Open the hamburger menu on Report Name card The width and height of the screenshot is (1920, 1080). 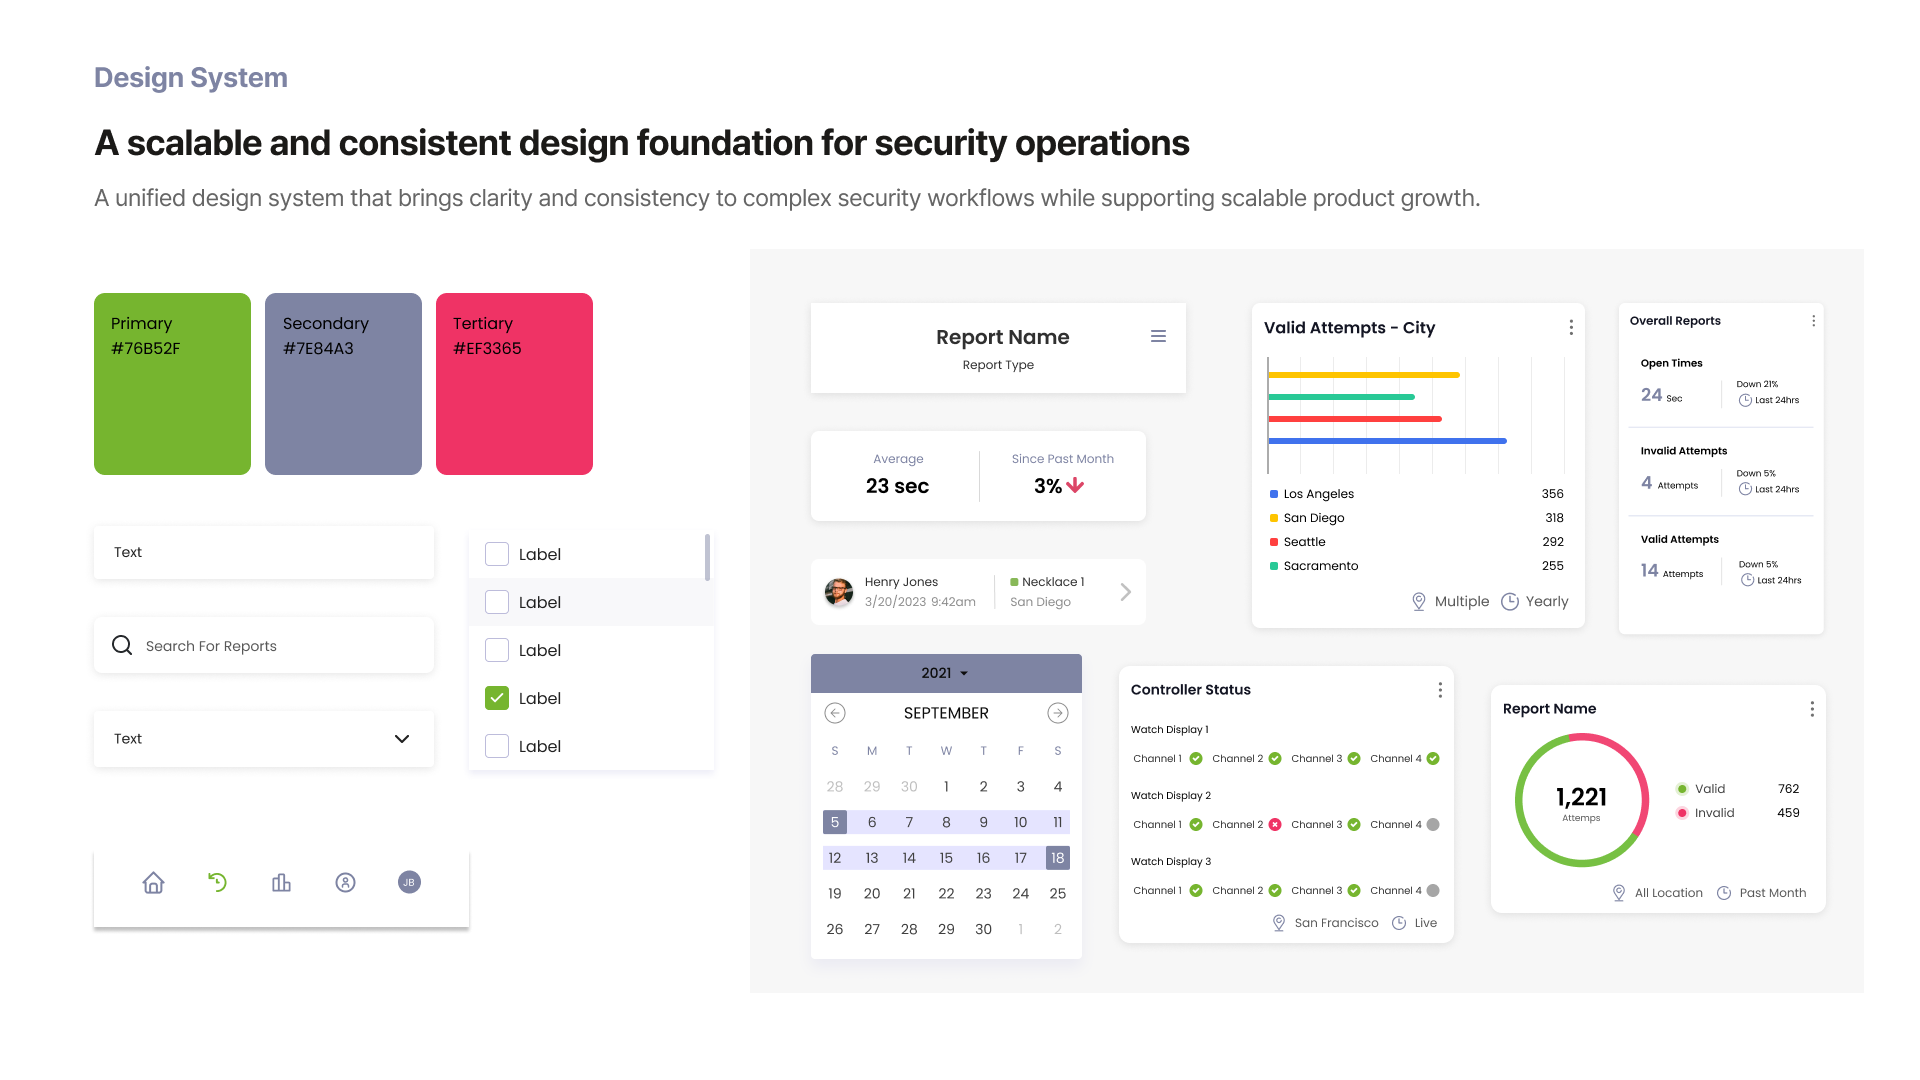(1158, 337)
